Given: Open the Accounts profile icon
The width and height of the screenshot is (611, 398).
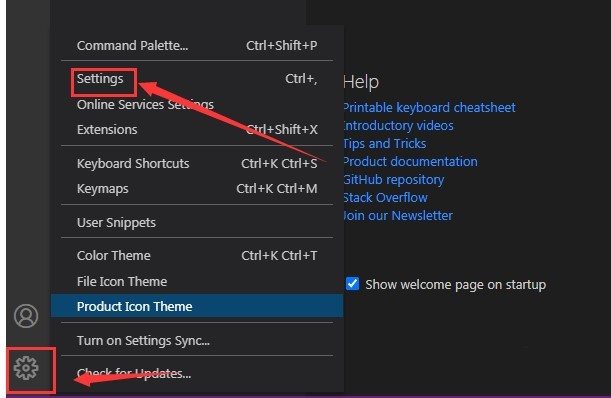Looking at the screenshot, I should click(x=26, y=315).
